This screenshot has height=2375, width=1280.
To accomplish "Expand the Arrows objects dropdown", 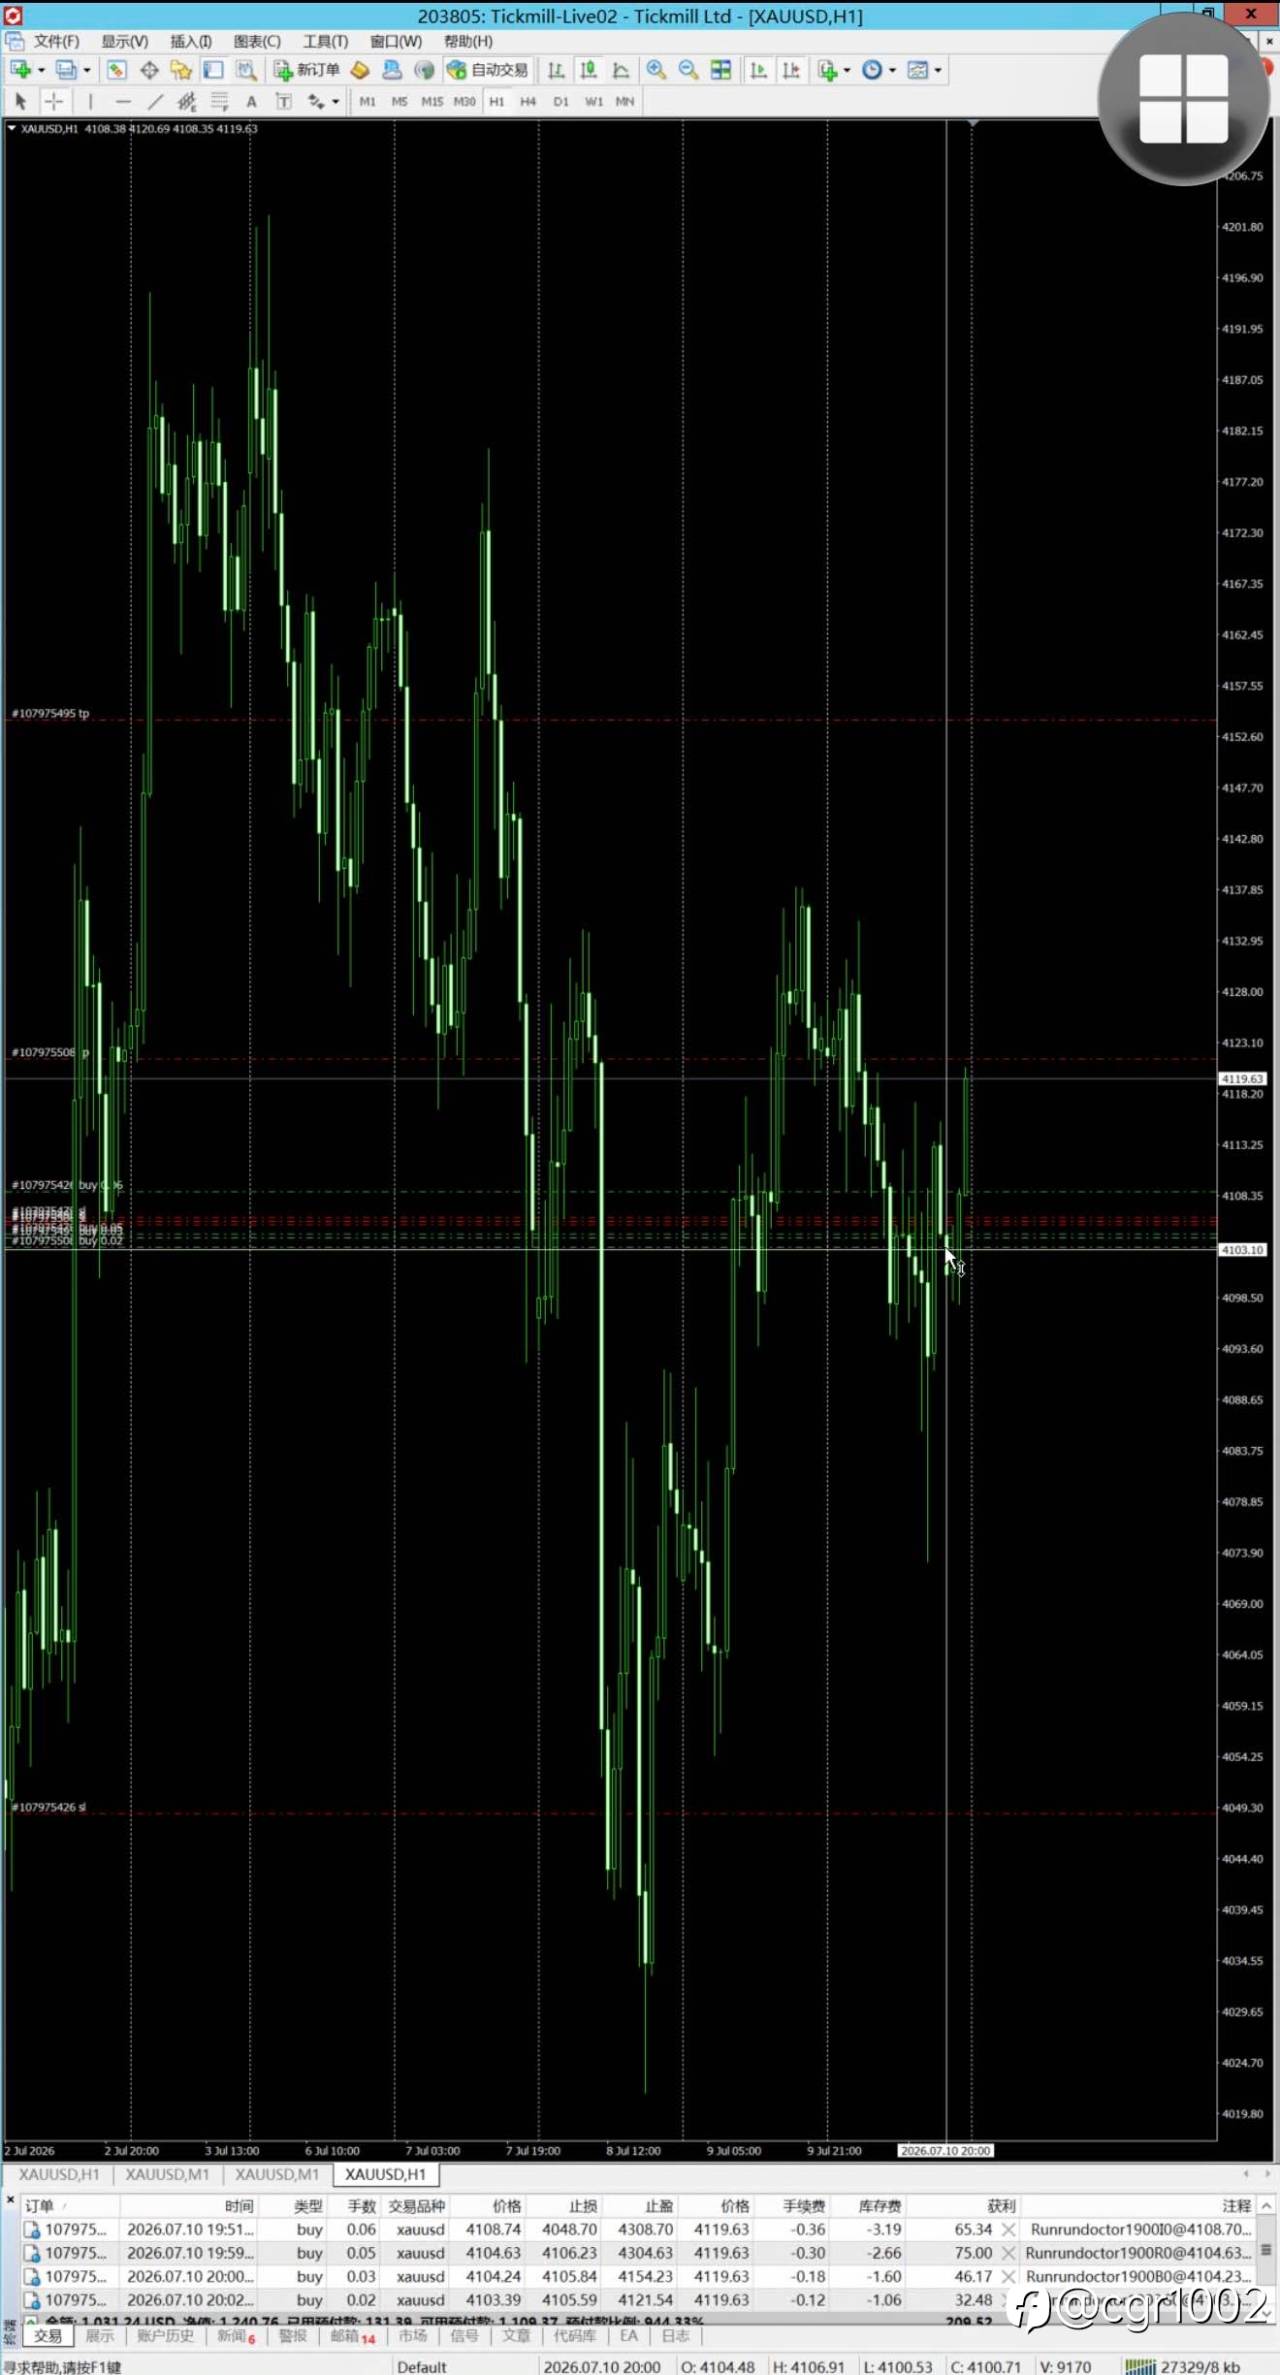I will point(335,102).
